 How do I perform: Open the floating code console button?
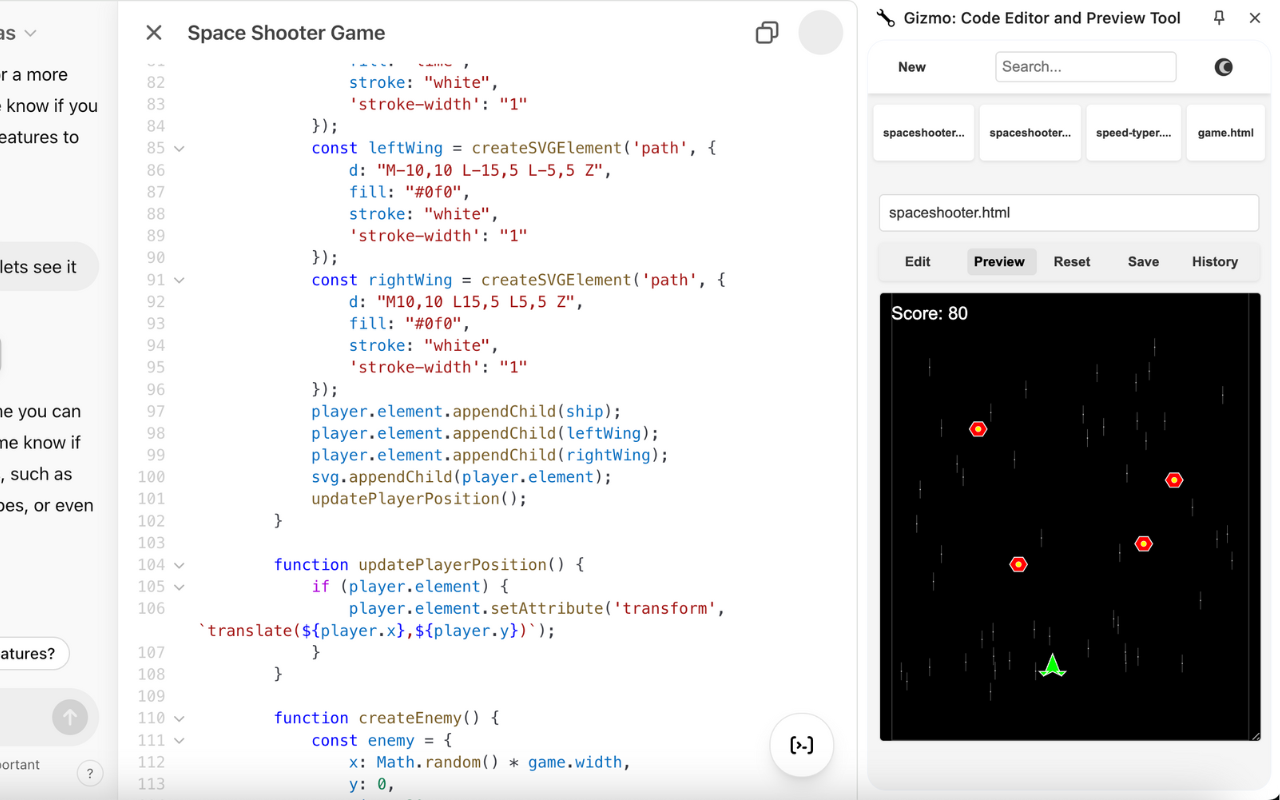click(x=801, y=745)
